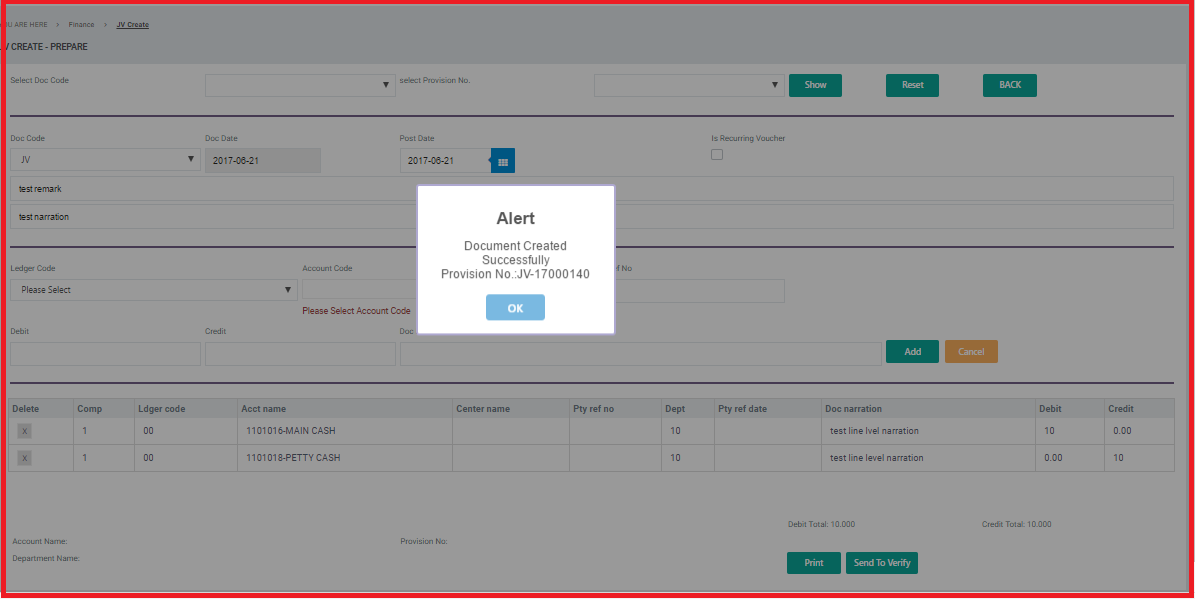Open the select Provision No. dropdown
Image resolution: width=1195 pixels, height=599 pixels.
pos(689,86)
